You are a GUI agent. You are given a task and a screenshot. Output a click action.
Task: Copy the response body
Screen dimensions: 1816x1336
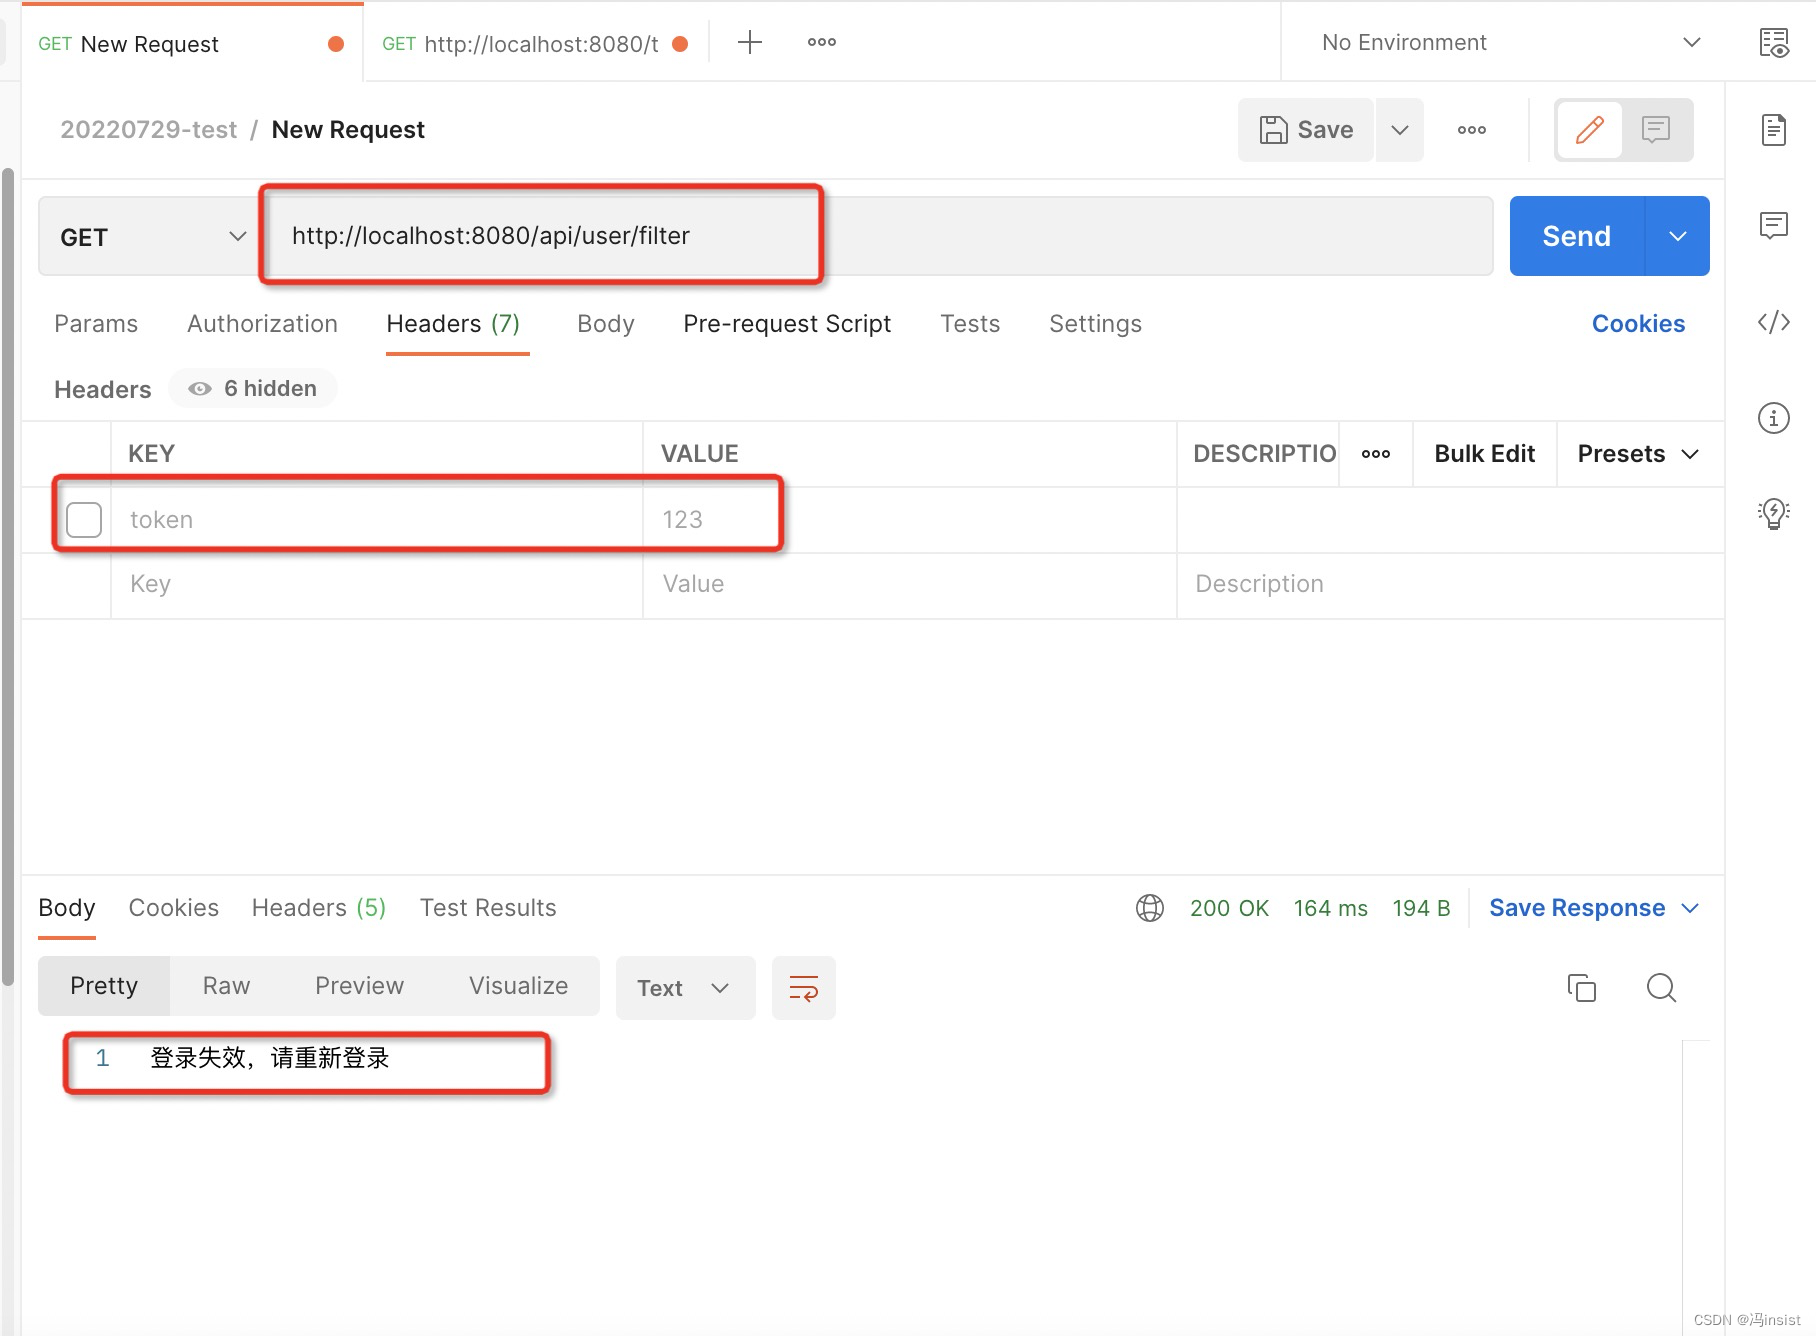pos(1582,988)
